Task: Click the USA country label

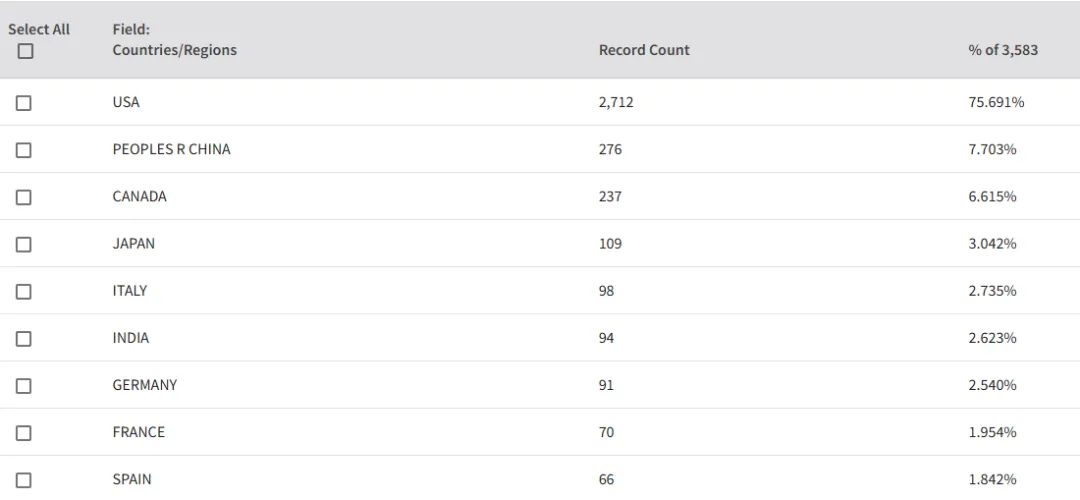Action: point(126,102)
